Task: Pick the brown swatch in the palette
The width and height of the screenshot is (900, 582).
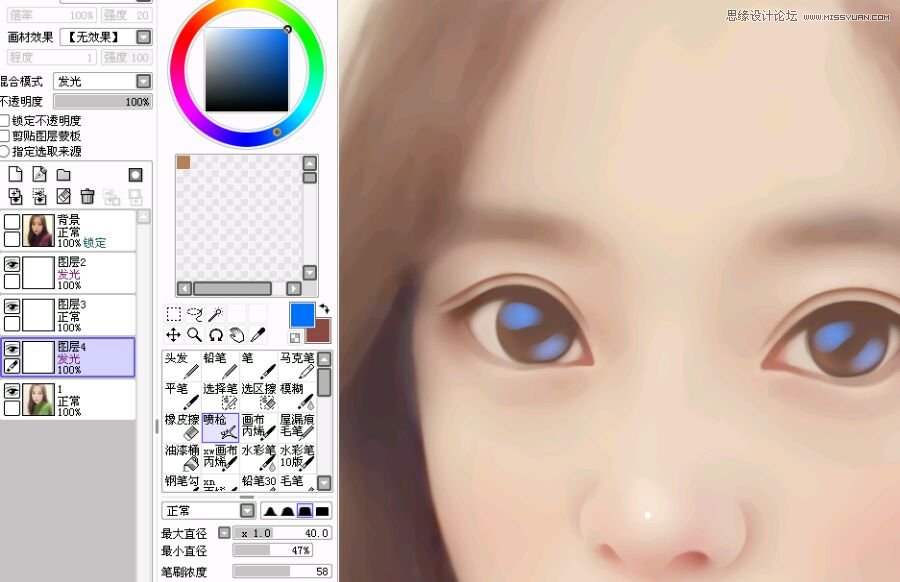Action: point(183,162)
